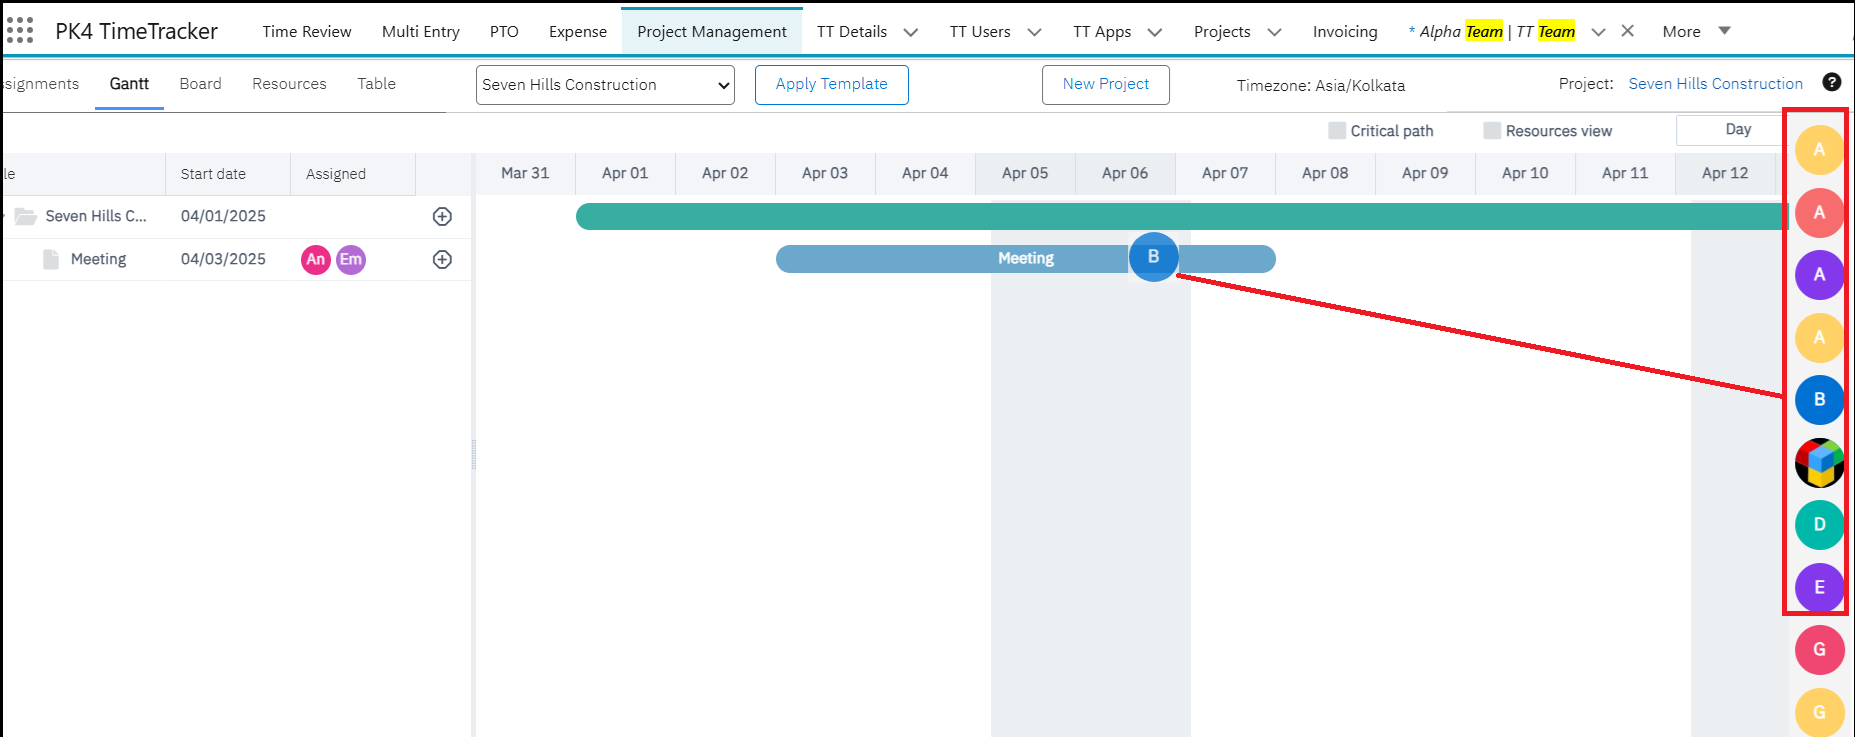The width and height of the screenshot is (1855, 737).
Task: Open the Multi Entry tab
Action: click(x=421, y=31)
